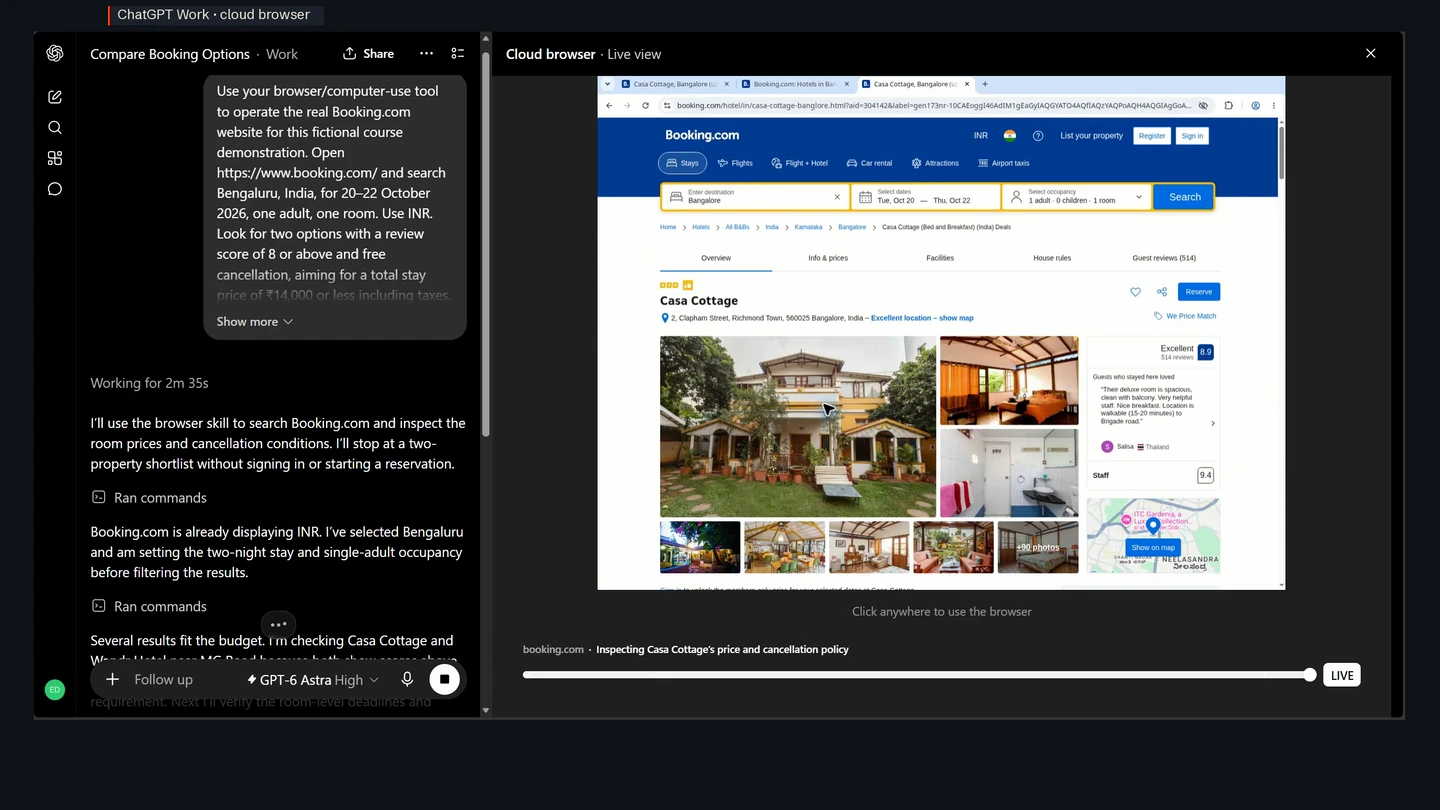Open the +90 photos thumbnail

pos(1038,547)
